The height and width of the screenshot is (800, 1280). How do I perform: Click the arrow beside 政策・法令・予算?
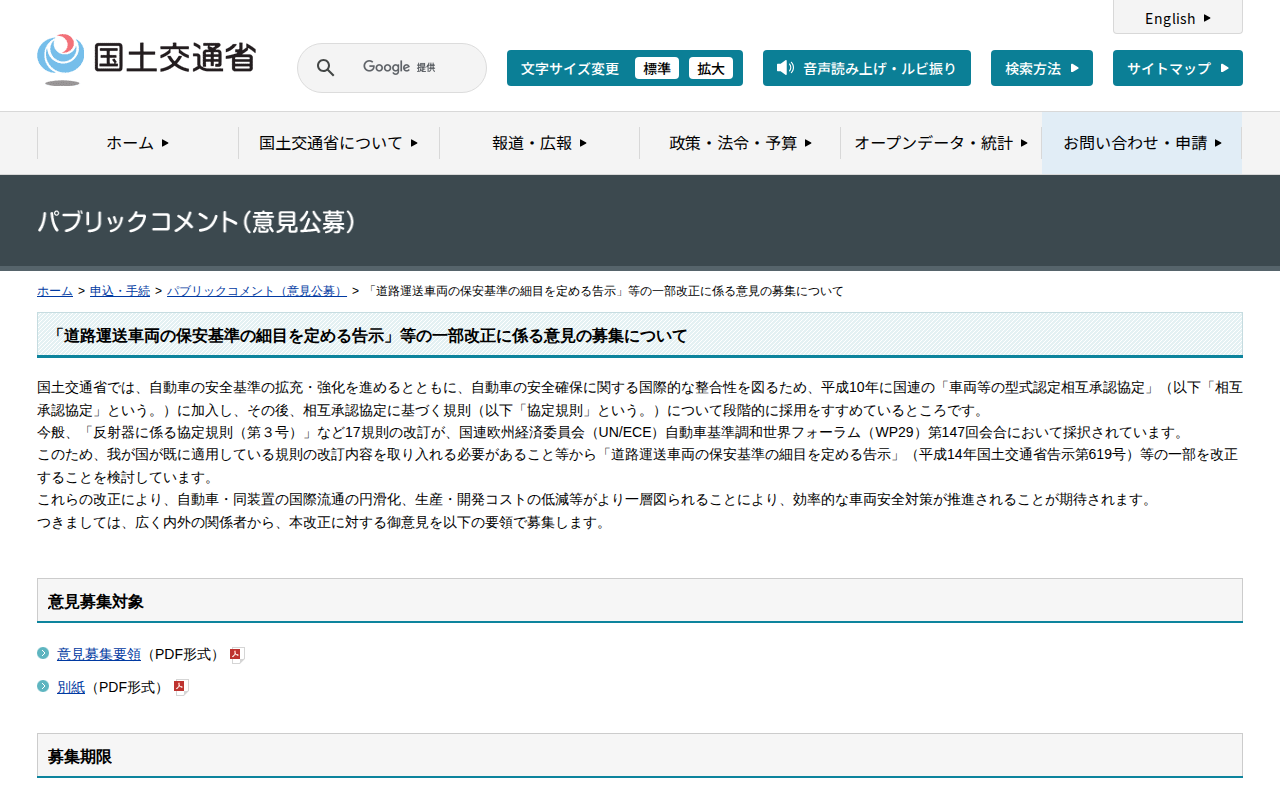click(x=808, y=143)
